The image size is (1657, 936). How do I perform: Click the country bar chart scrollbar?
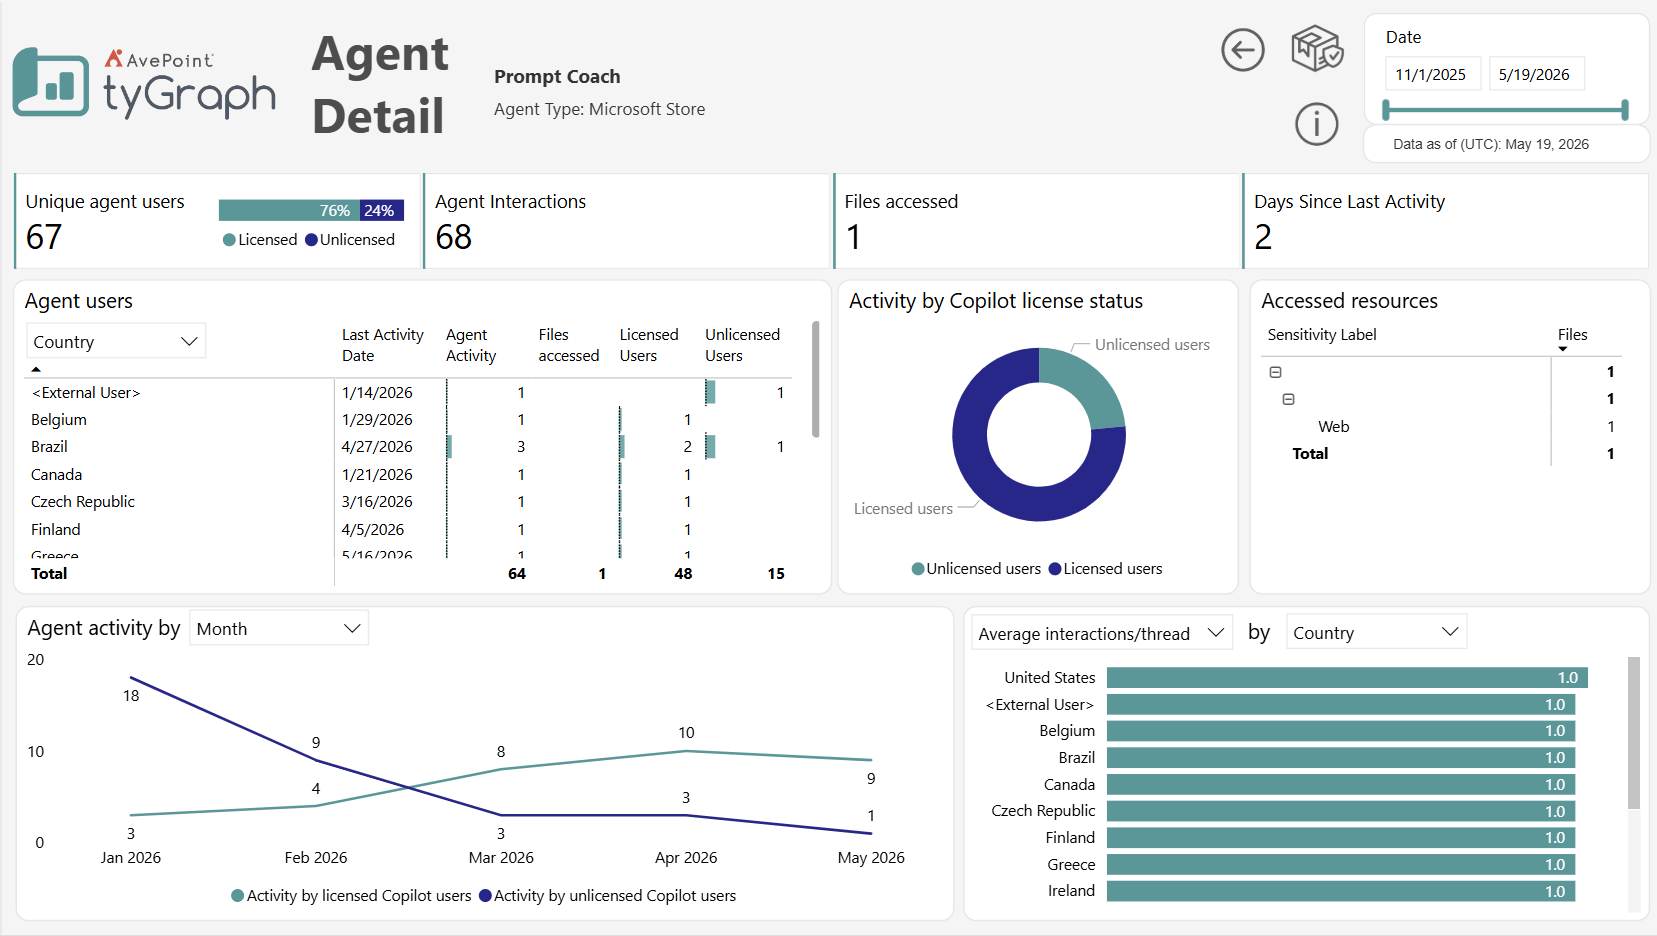pyautogui.click(x=1634, y=732)
